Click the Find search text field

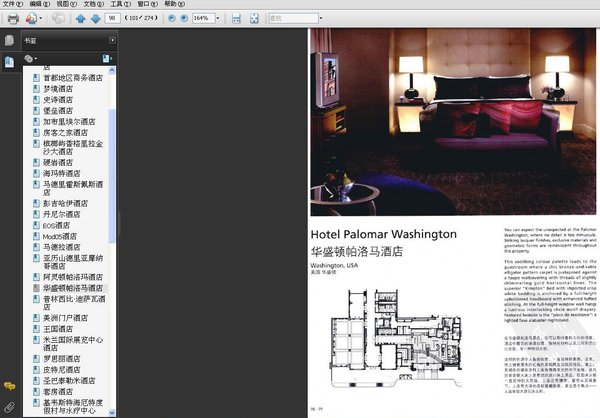point(293,18)
